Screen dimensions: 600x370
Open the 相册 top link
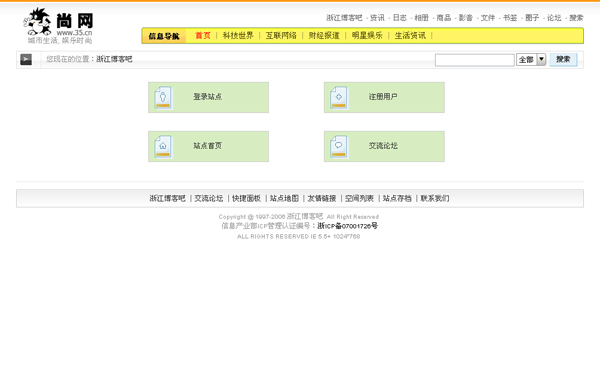coord(421,18)
